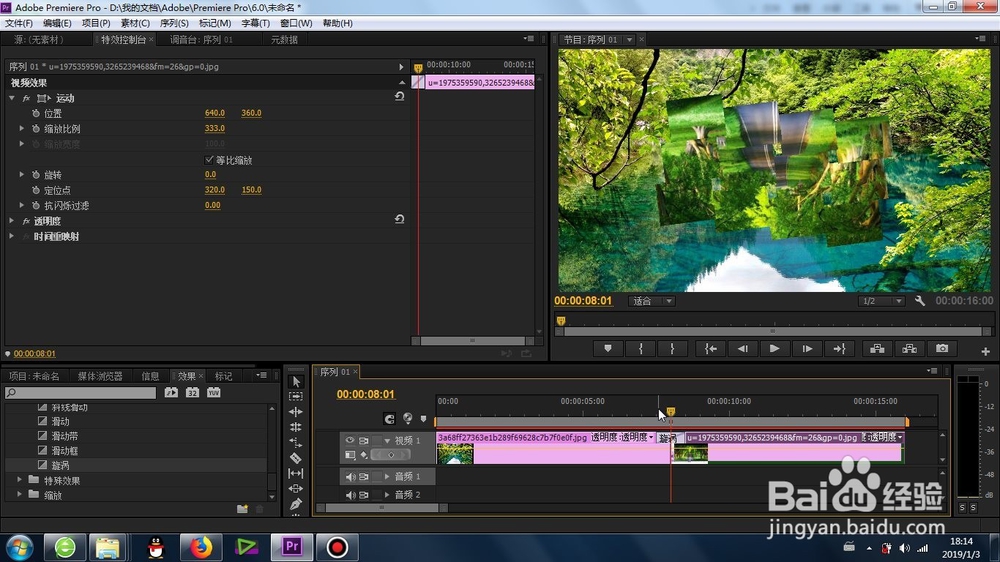The image size is (1000, 562).
Task: Open the File menu
Action: tap(18, 23)
